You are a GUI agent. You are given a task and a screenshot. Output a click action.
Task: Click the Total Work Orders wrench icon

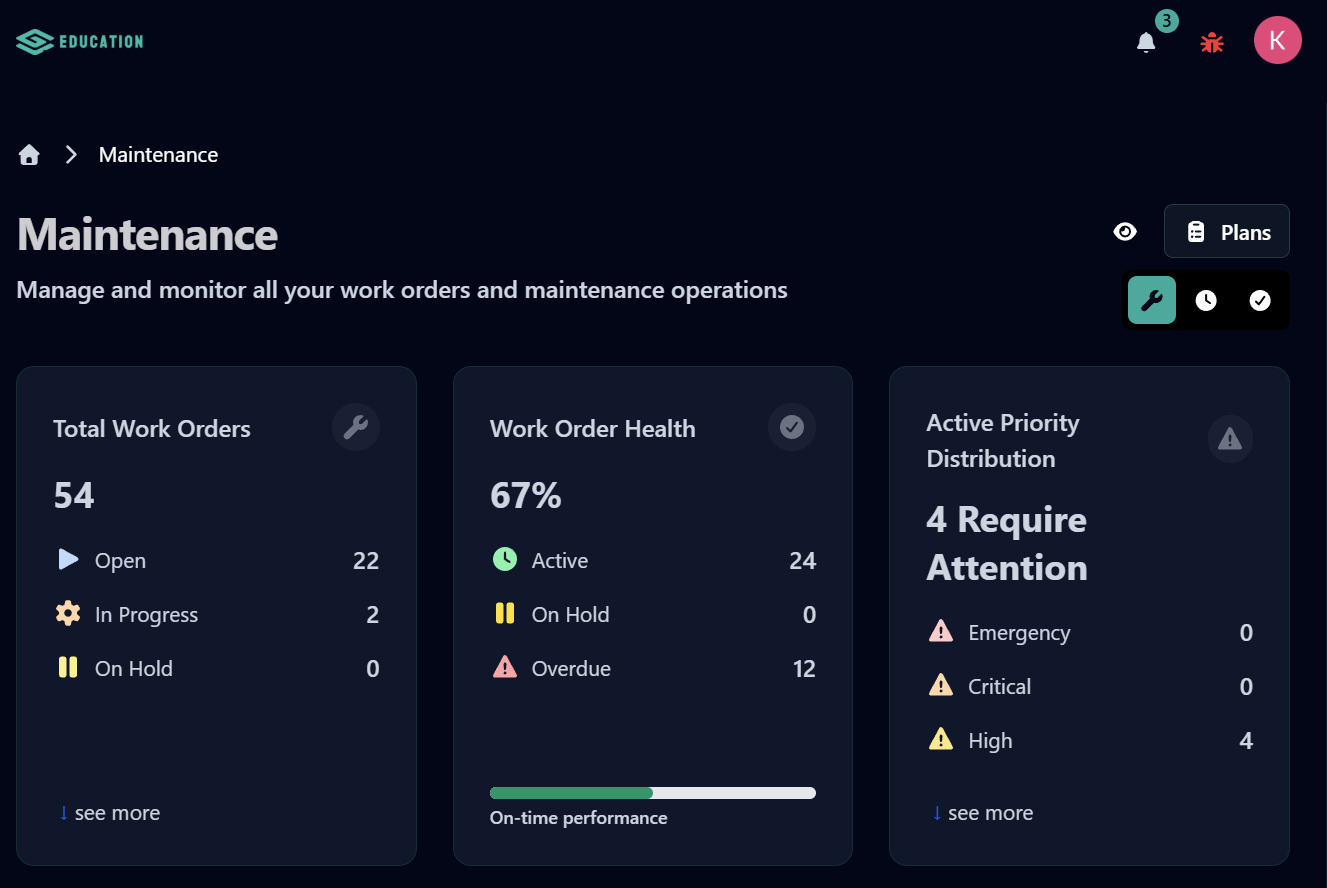coord(356,428)
